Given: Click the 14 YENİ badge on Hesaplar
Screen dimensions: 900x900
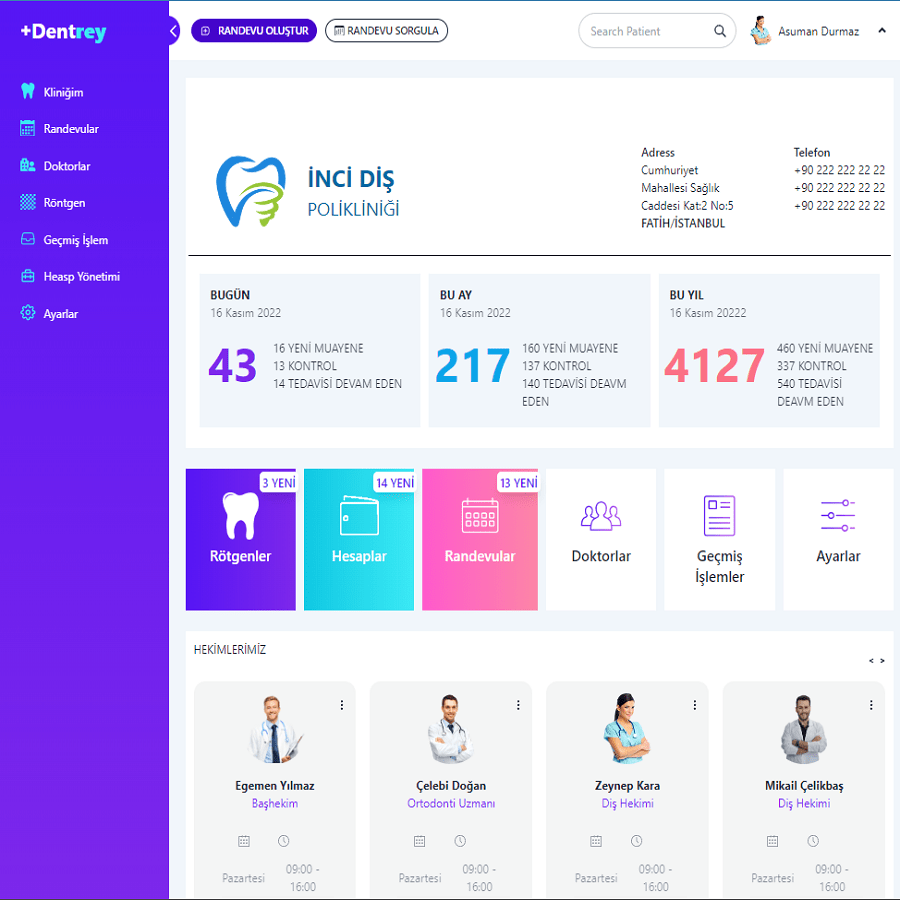Looking at the screenshot, I should pyautogui.click(x=395, y=483).
